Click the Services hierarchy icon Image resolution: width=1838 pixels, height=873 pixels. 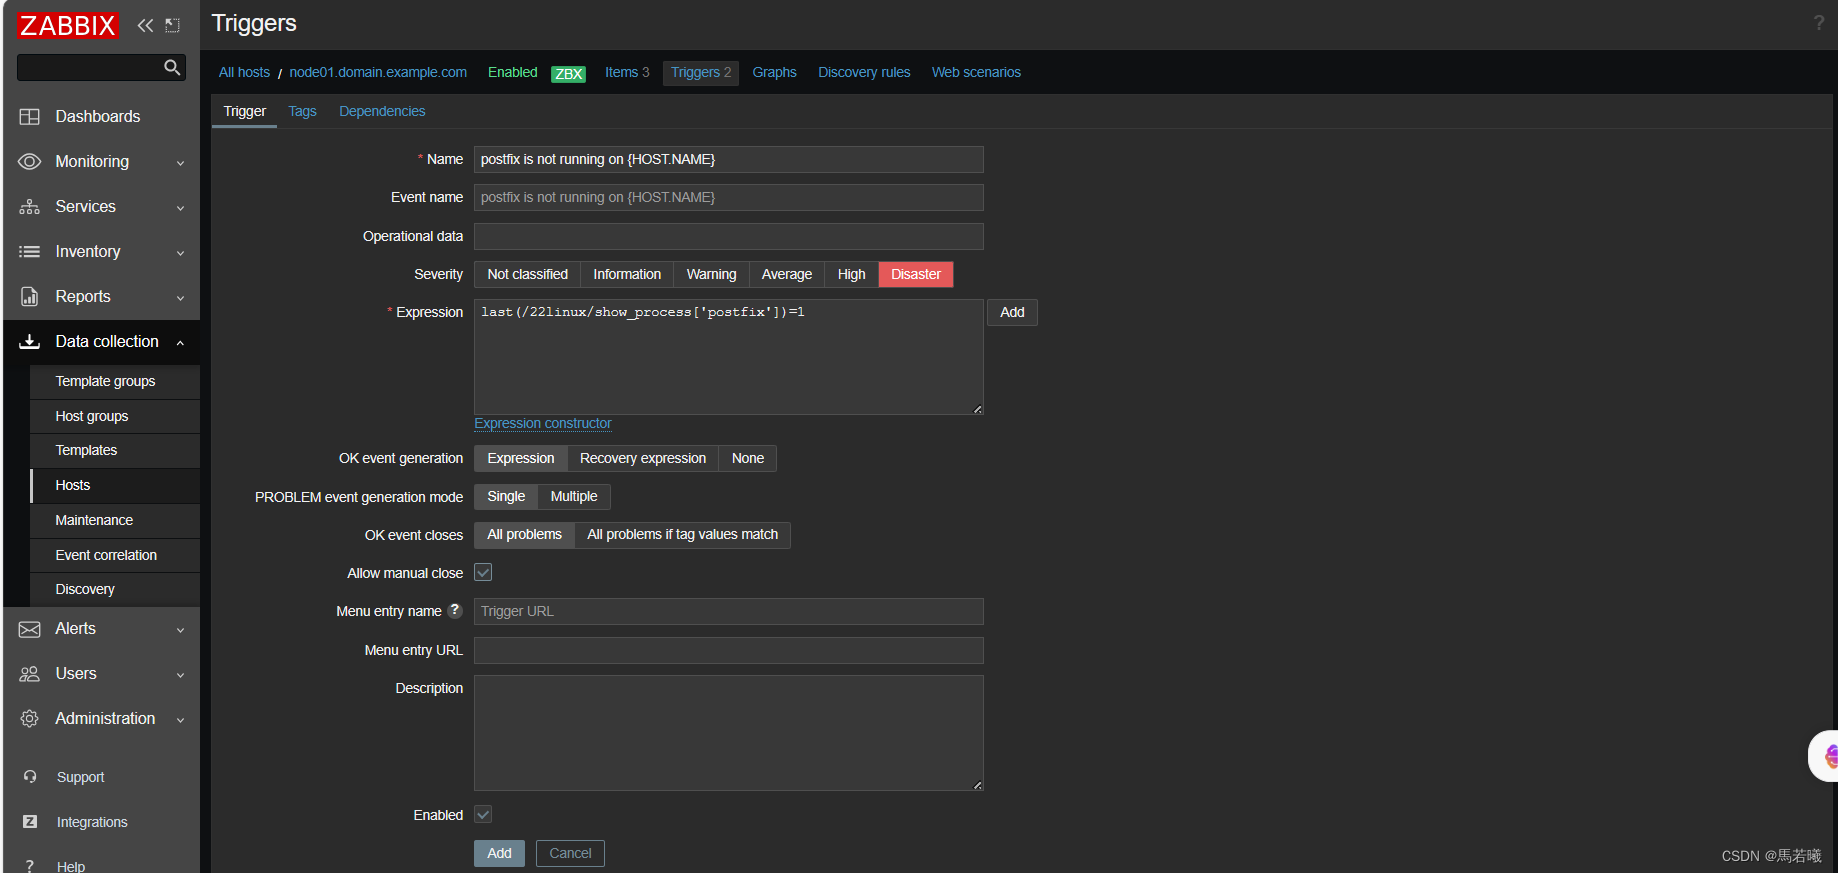30,207
